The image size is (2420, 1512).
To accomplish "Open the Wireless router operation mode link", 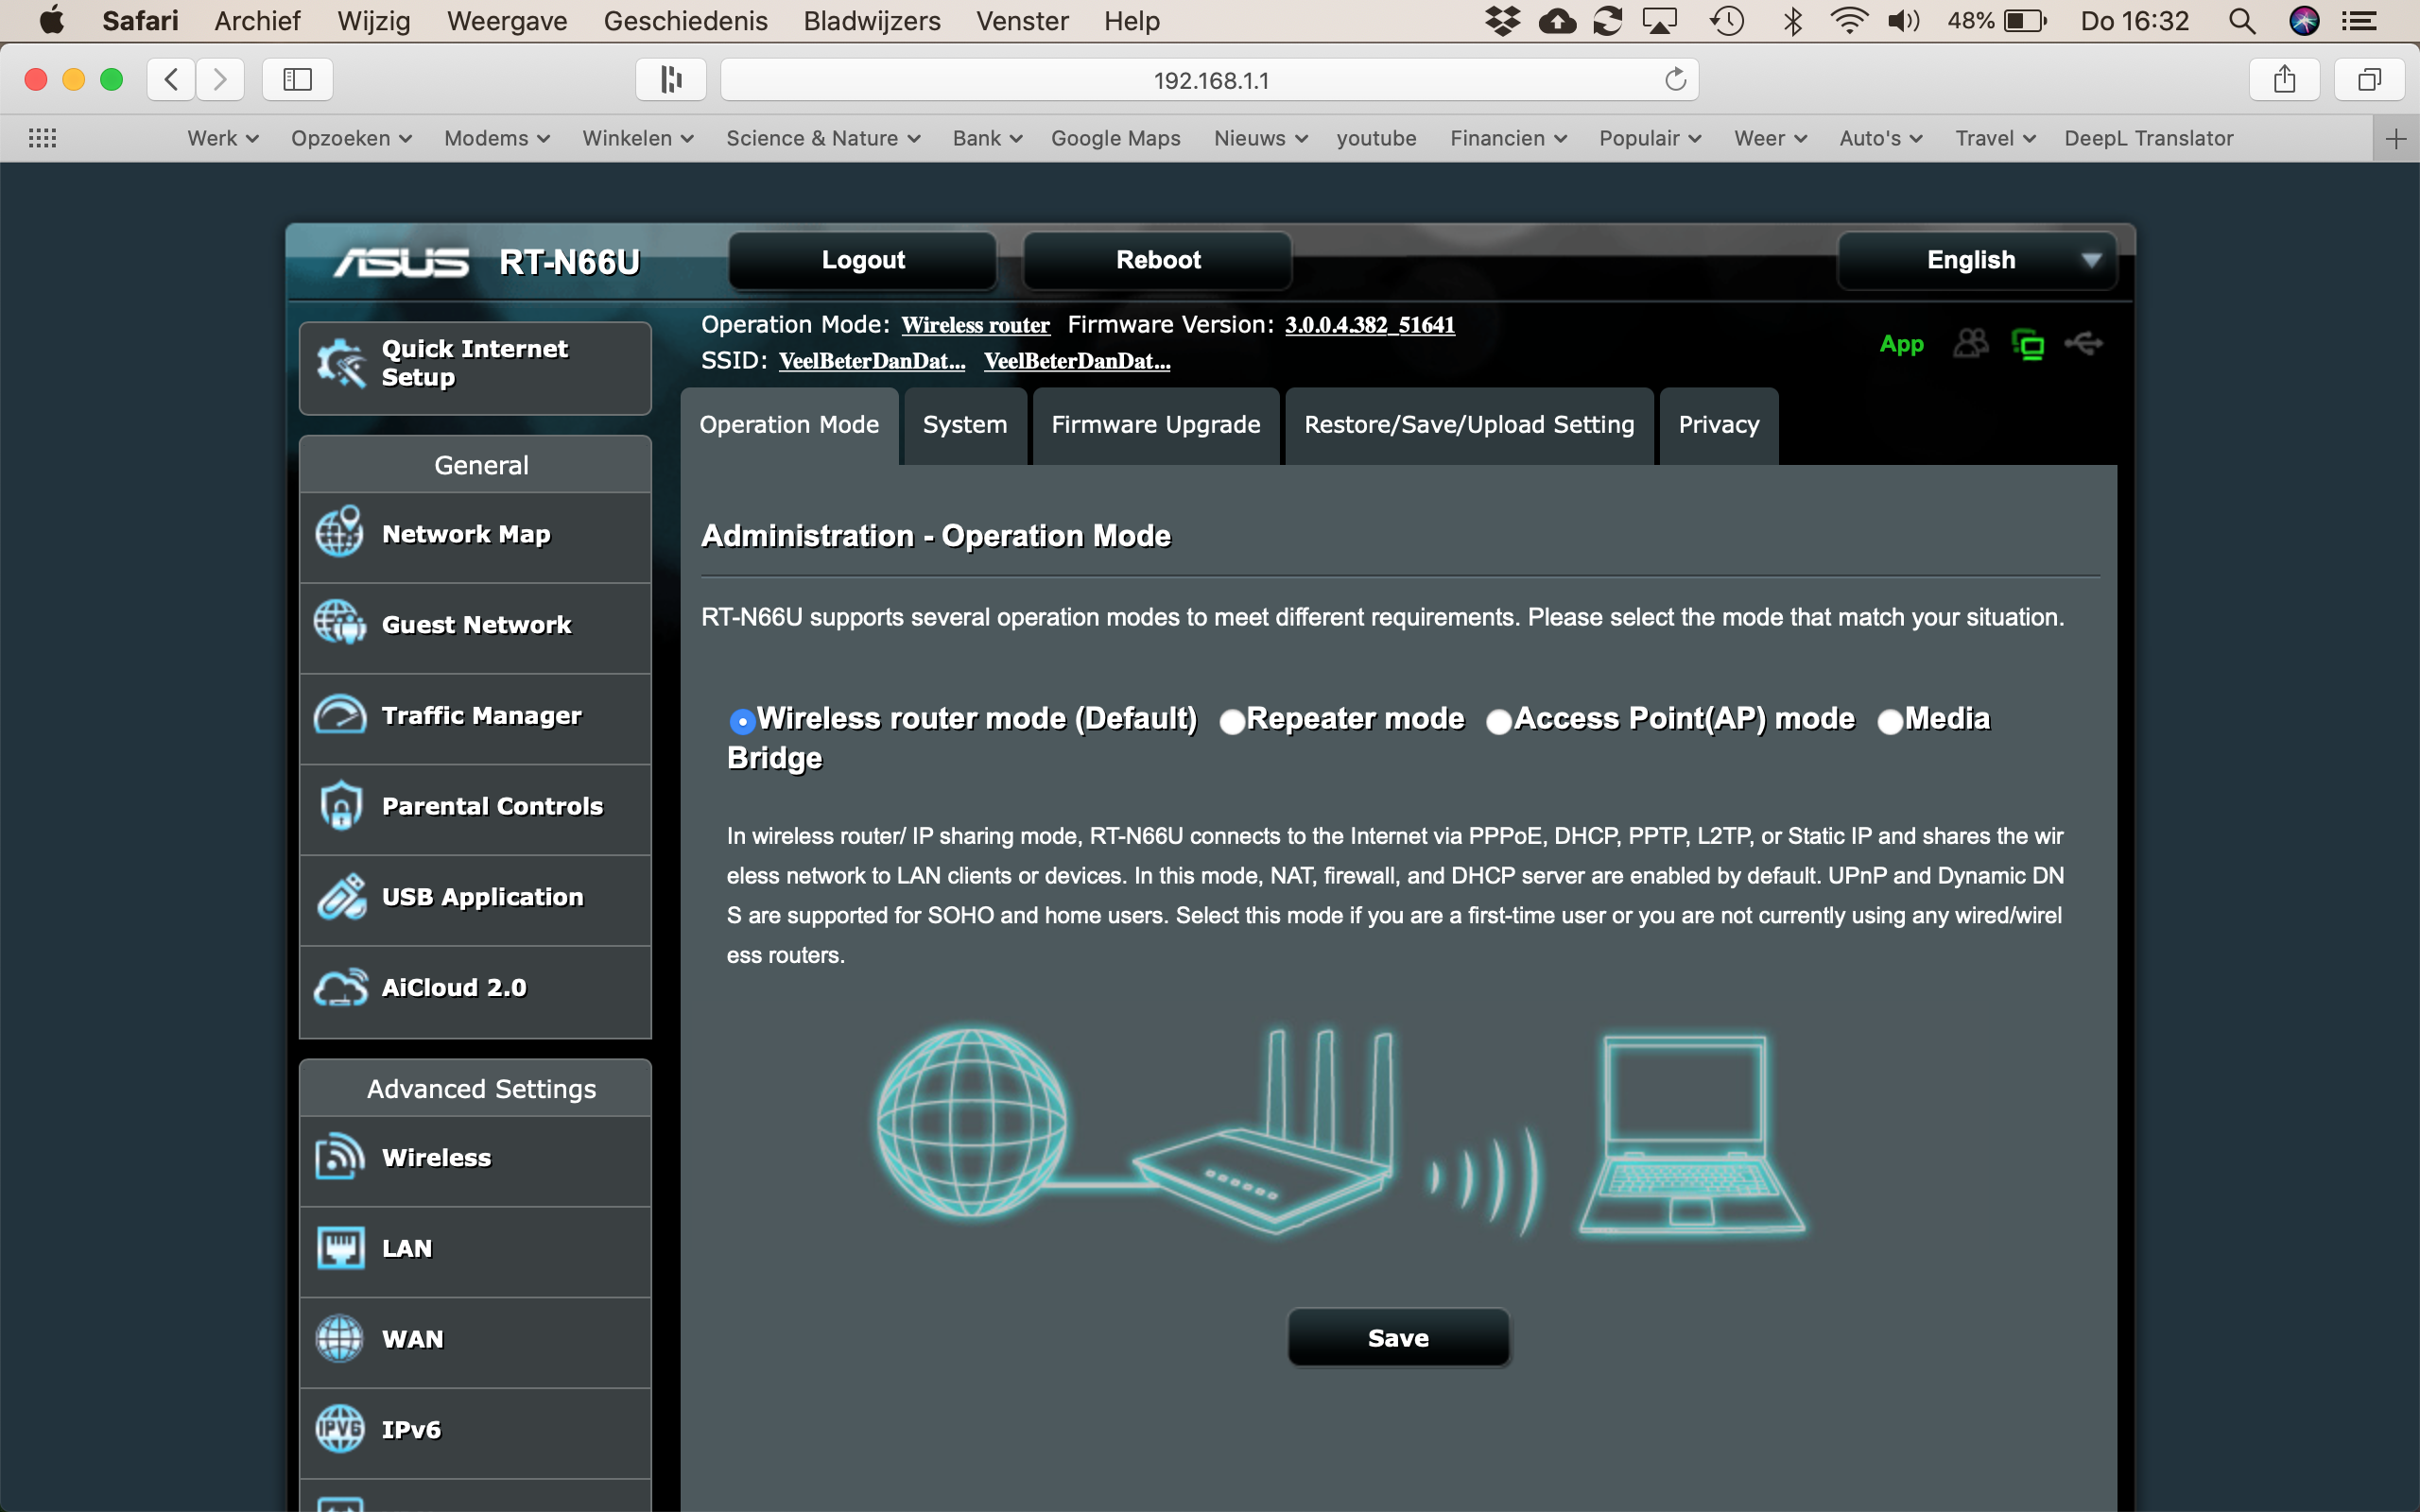I will pyautogui.click(x=975, y=325).
